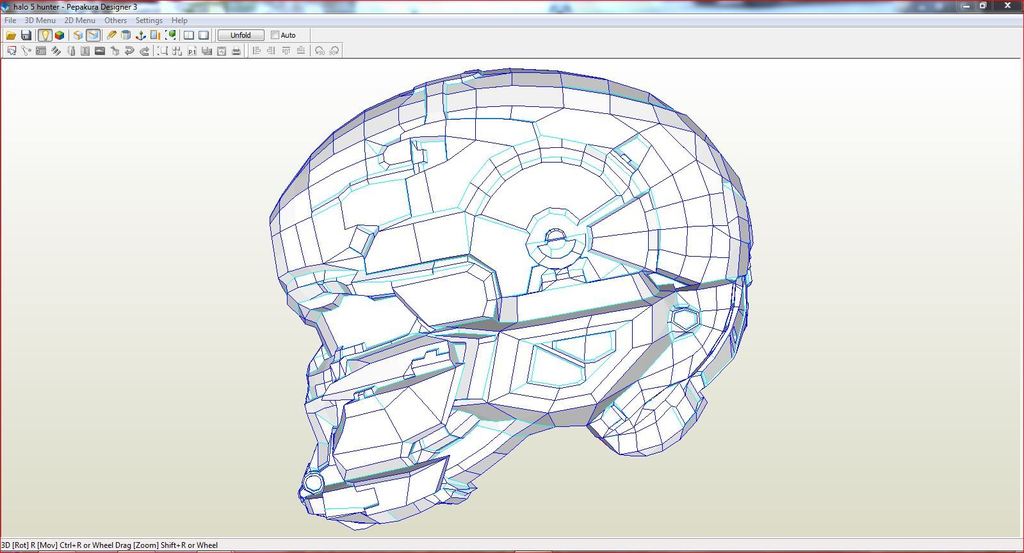The height and width of the screenshot is (553, 1024).
Task: Click the cylinder shape toolbar icon
Action: pos(126,35)
